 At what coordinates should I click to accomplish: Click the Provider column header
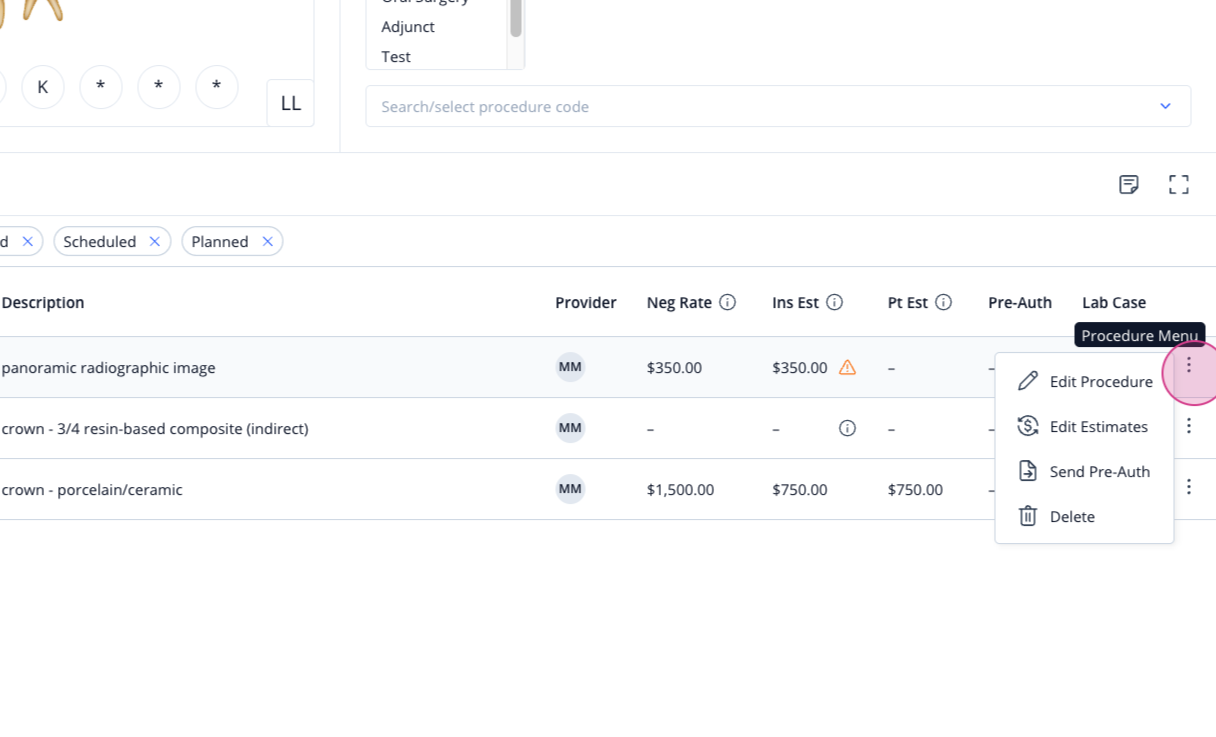[586, 302]
